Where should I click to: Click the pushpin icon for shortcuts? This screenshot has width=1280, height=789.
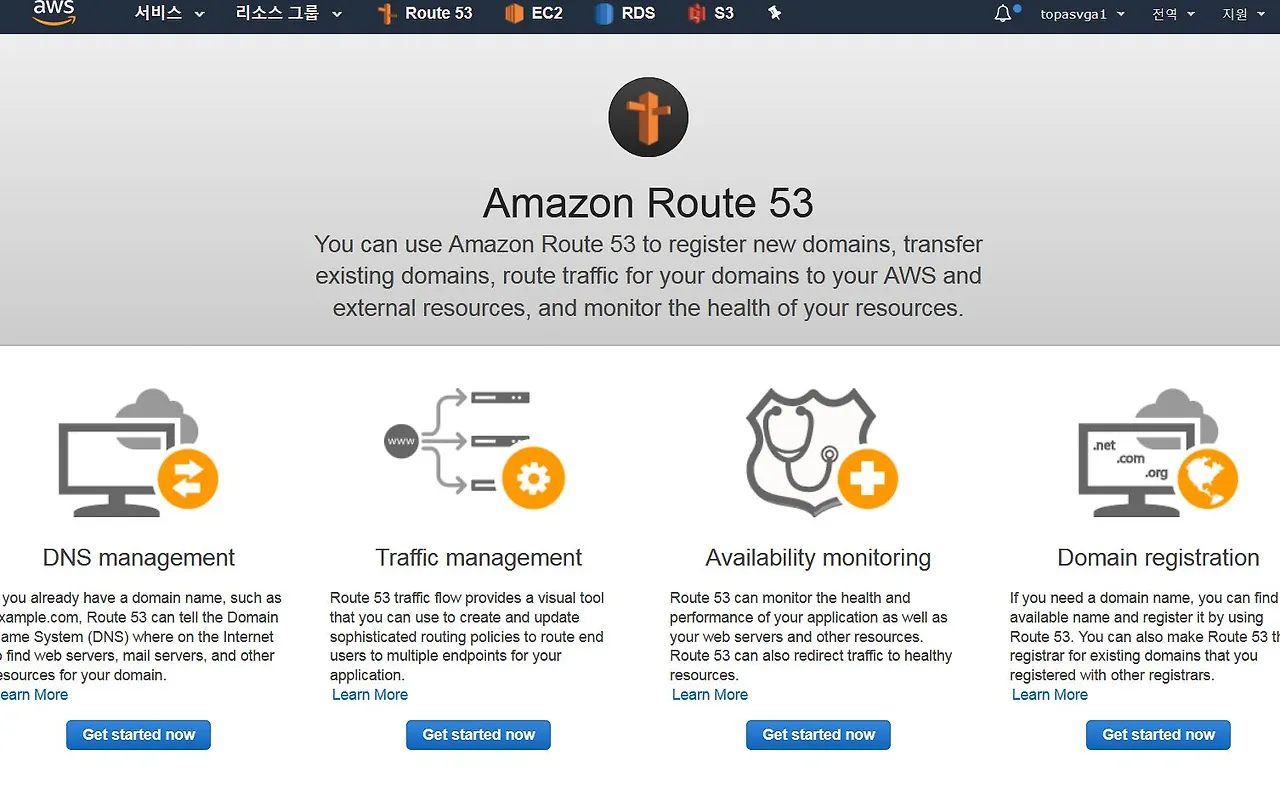774,13
